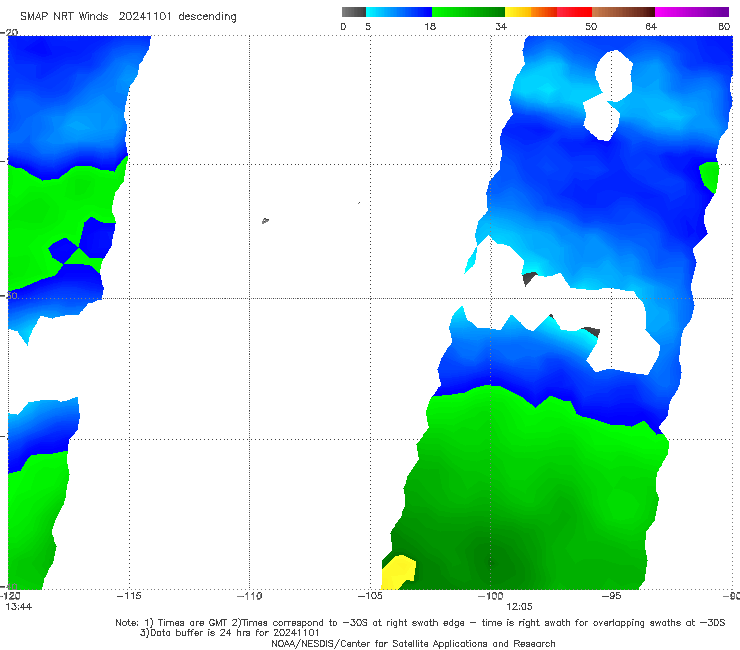740x650 pixels.
Task: Click the longitude label '-100'
Action: pyautogui.click(x=490, y=596)
